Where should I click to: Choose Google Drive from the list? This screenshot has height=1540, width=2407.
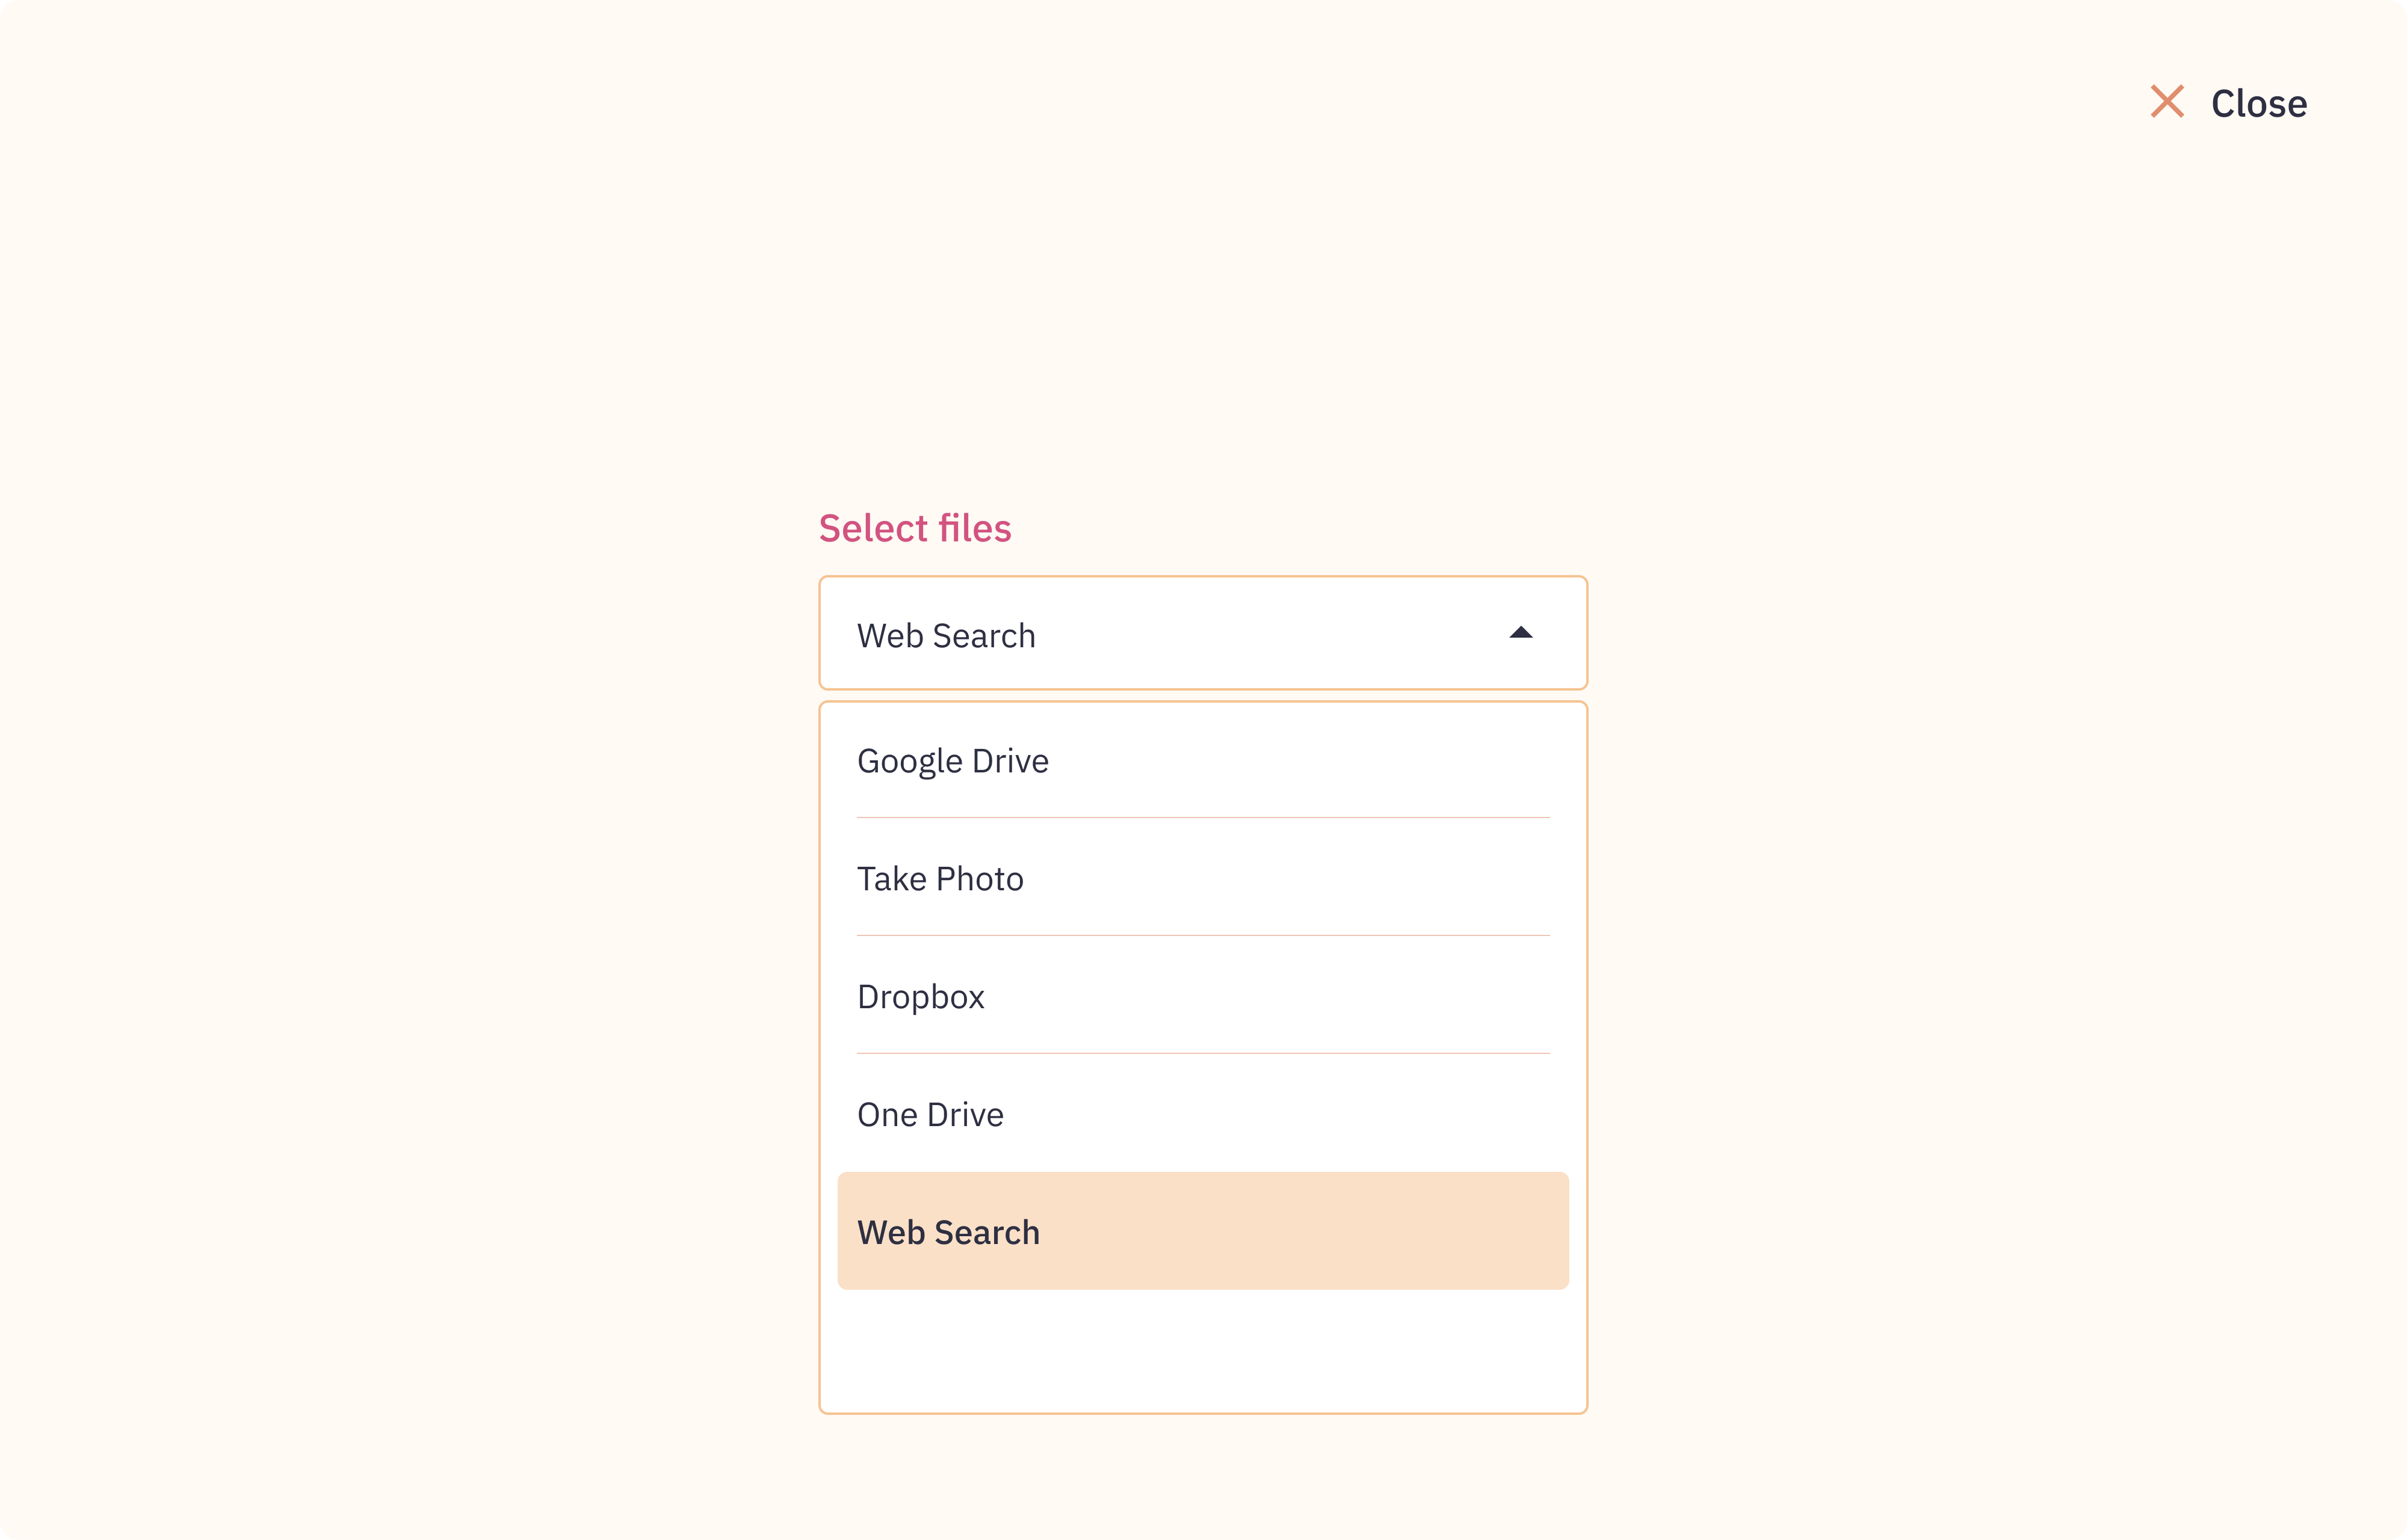pos(953,761)
